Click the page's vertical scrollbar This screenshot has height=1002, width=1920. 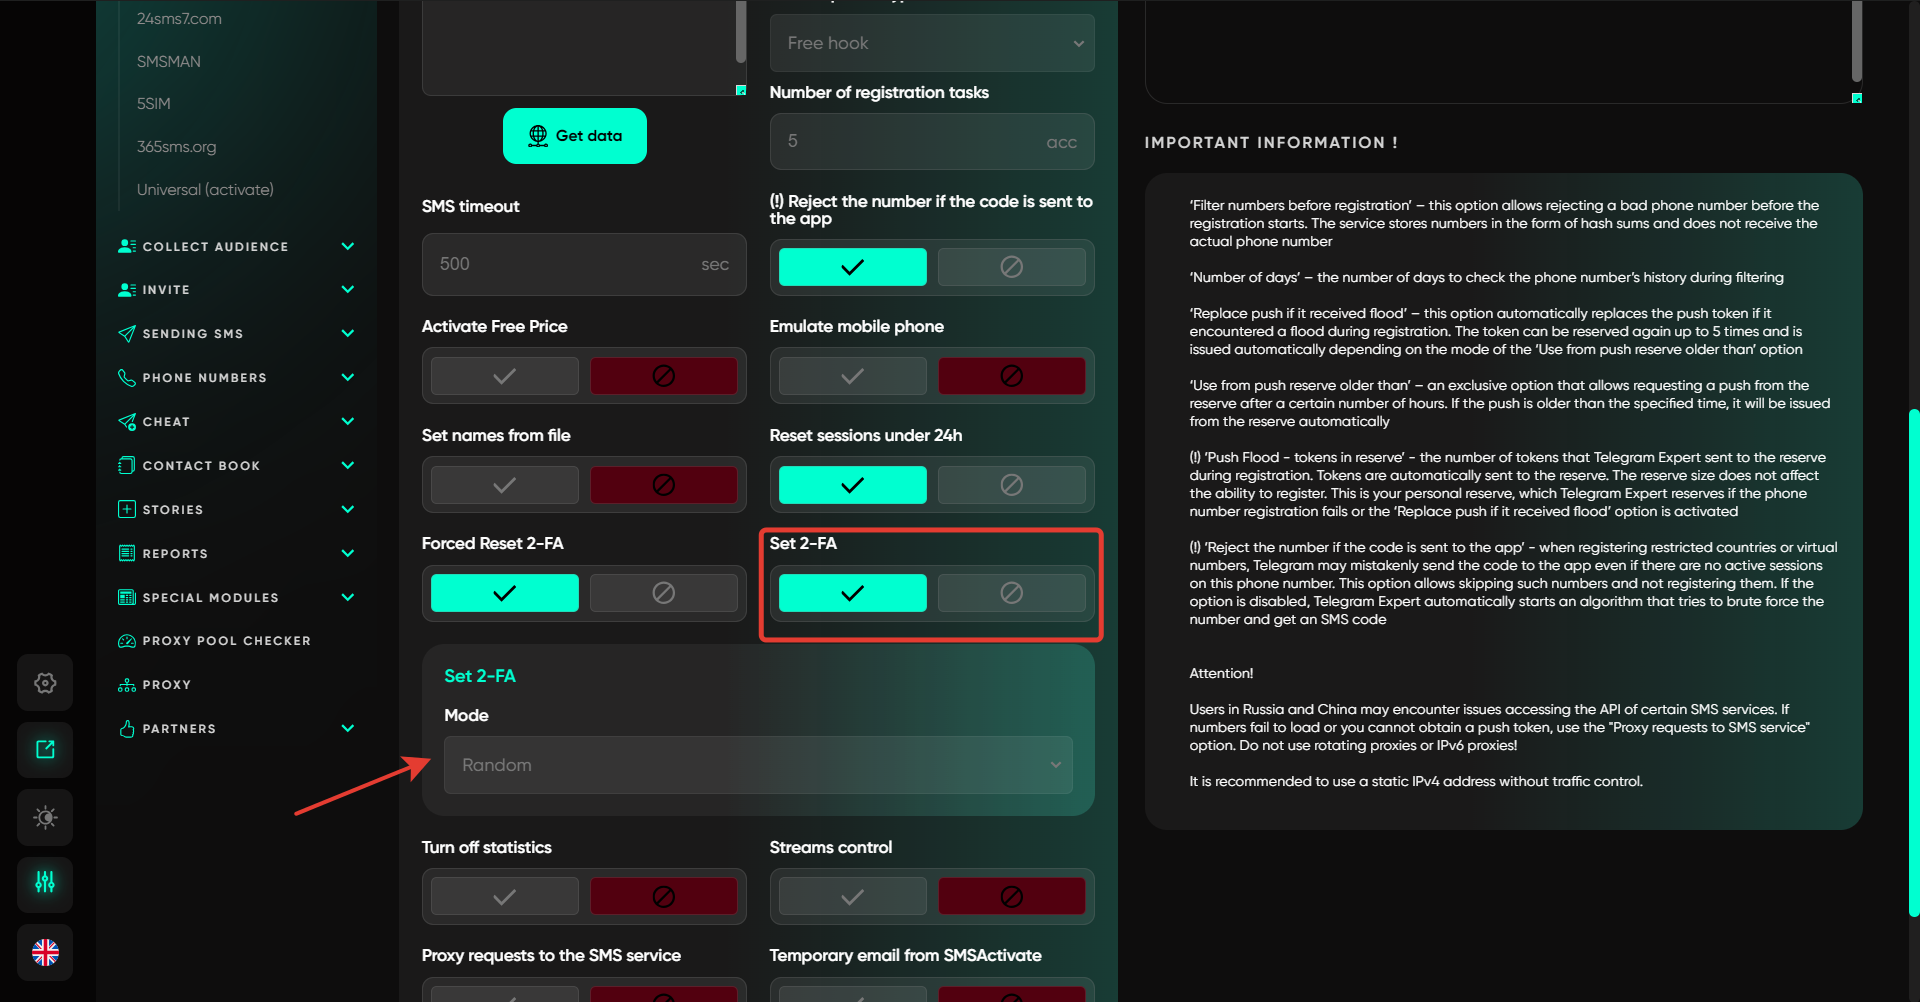(1913, 660)
